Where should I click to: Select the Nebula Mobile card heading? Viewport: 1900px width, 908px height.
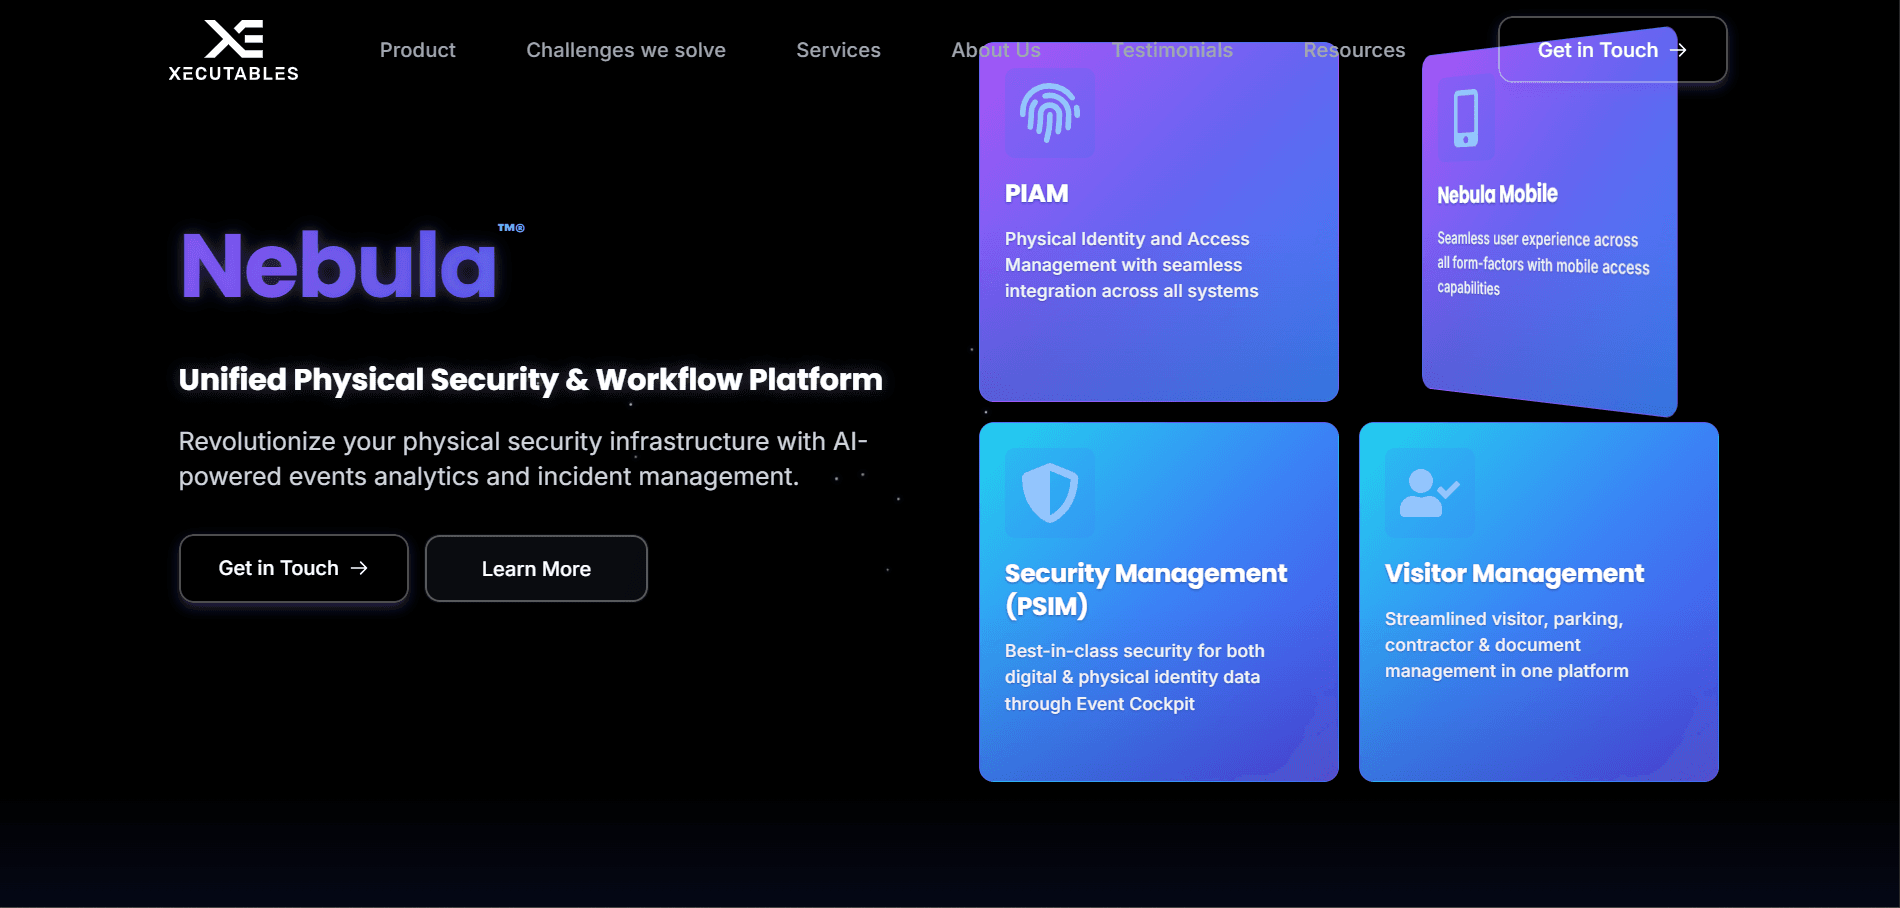pyautogui.click(x=1497, y=194)
